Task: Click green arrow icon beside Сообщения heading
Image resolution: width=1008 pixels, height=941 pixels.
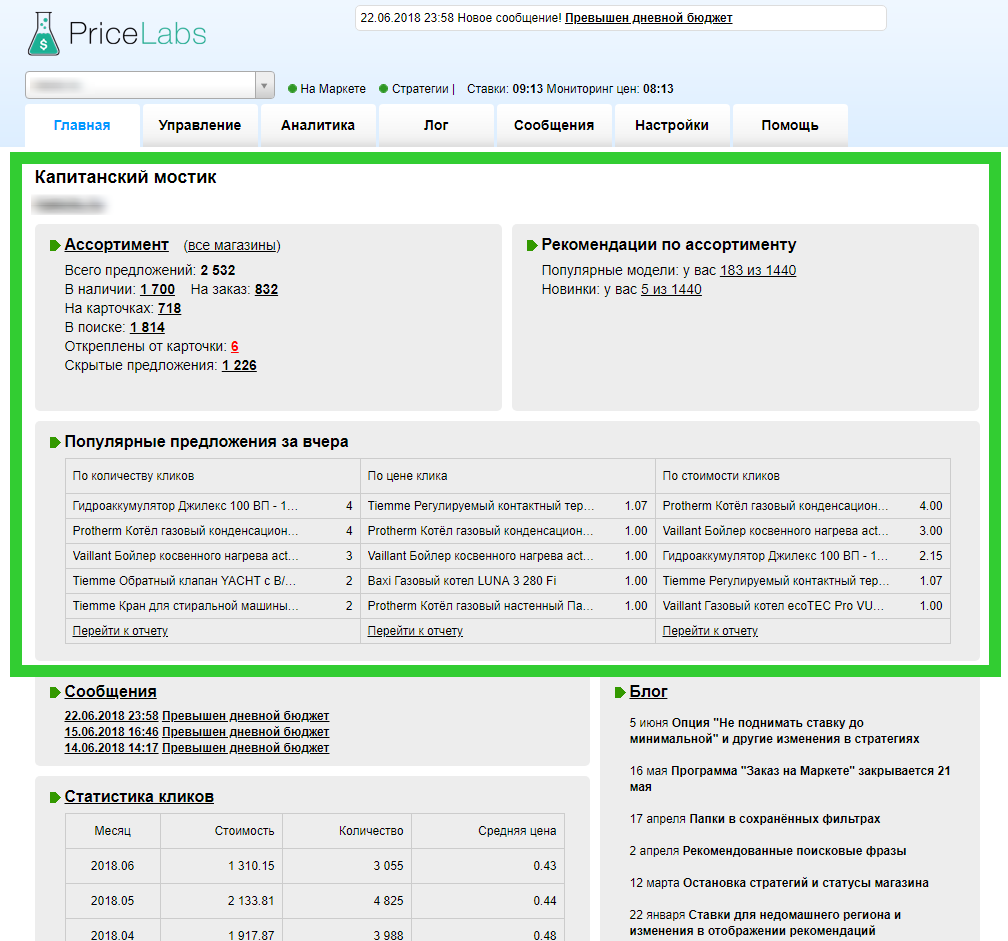Action: pos(55,693)
